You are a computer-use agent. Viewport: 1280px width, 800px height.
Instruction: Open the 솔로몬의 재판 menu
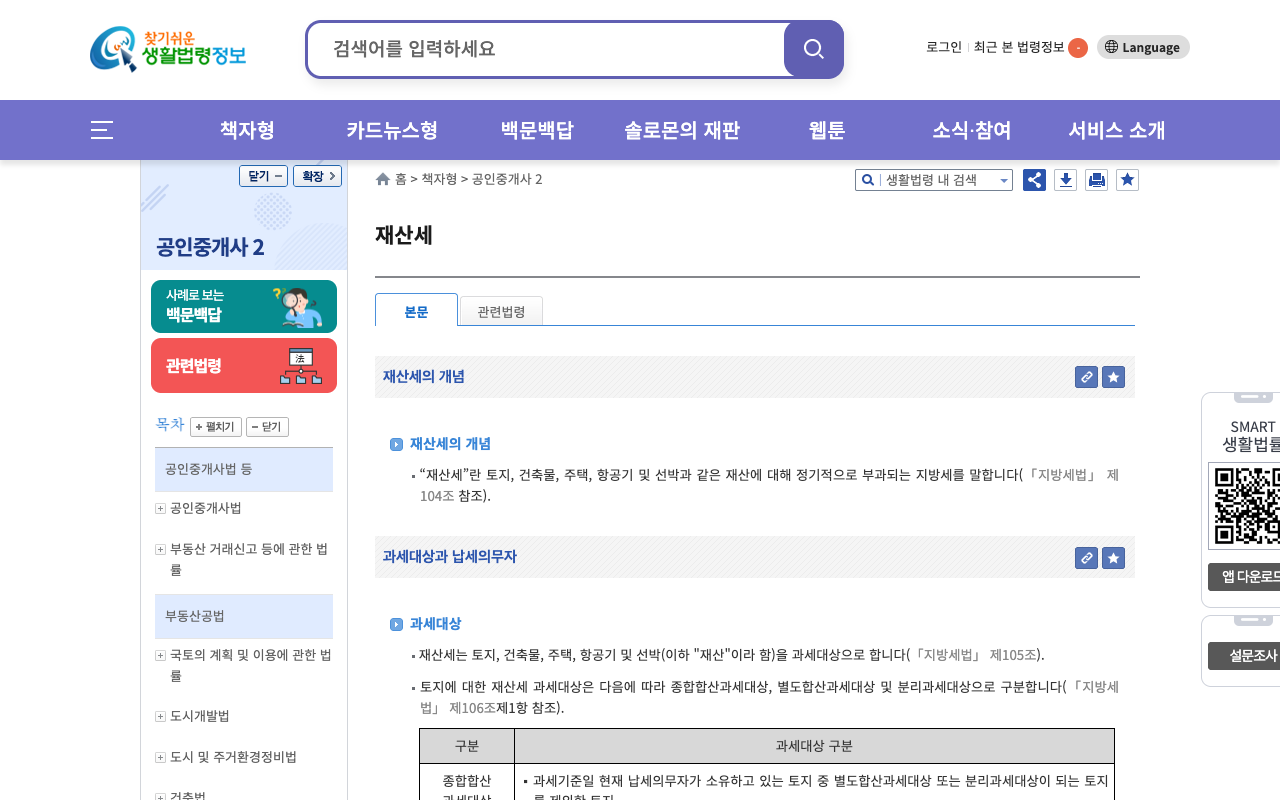pyautogui.click(x=682, y=130)
